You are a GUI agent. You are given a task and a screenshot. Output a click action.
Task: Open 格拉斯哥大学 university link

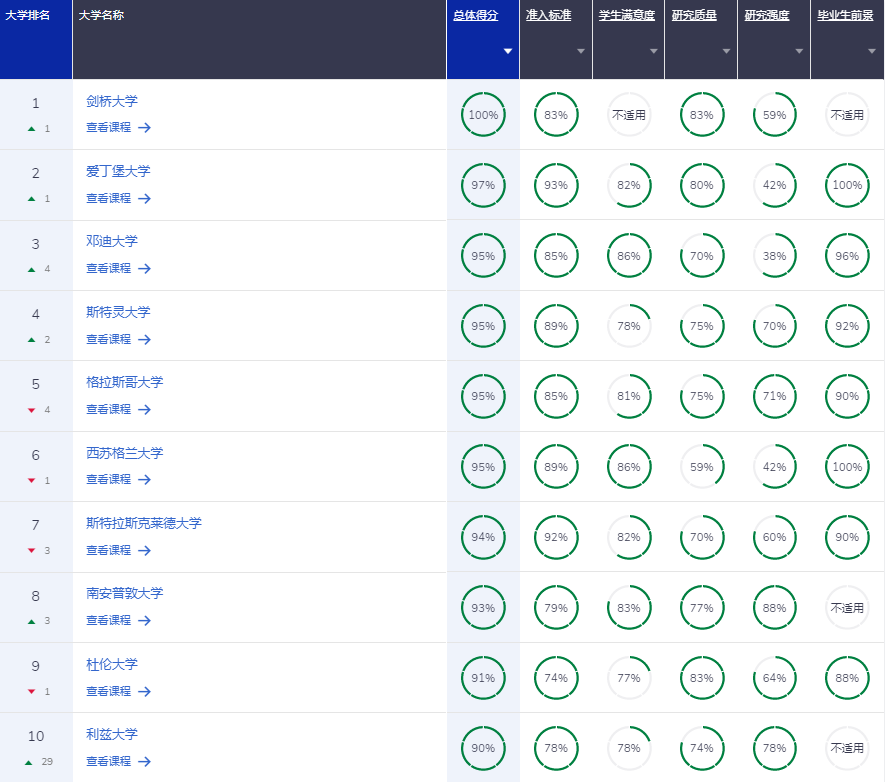click(124, 382)
